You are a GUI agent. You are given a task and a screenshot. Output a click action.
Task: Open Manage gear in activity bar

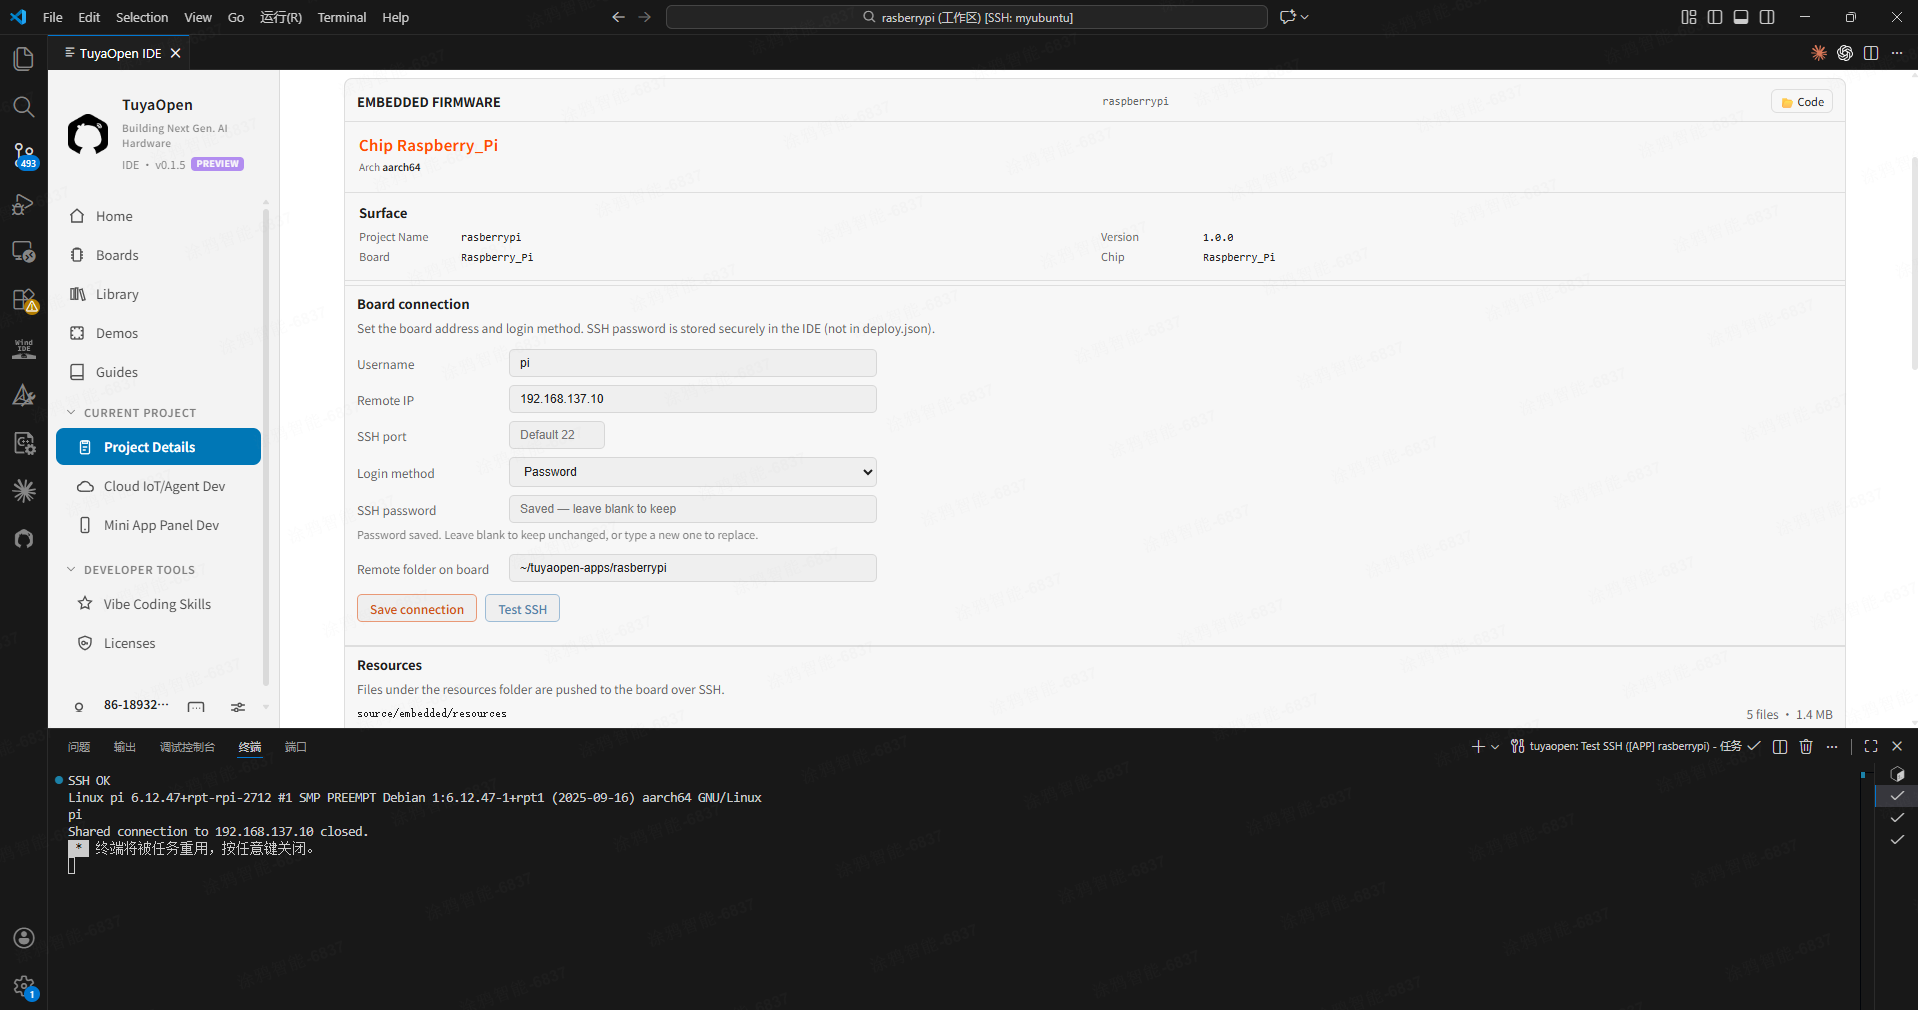pos(23,987)
